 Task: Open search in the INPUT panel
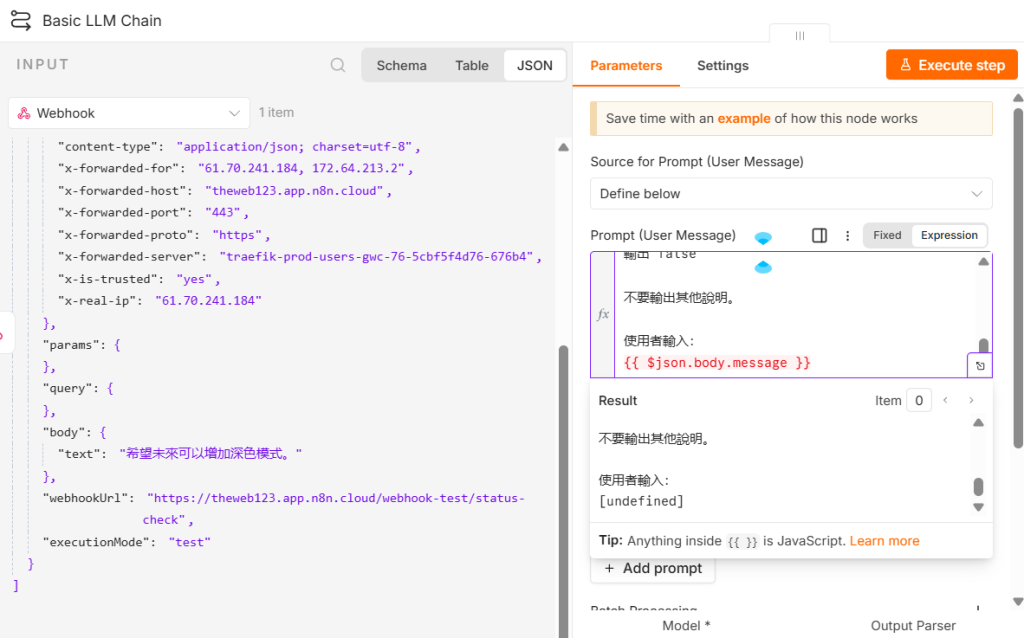pyautogui.click(x=338, y=65)
